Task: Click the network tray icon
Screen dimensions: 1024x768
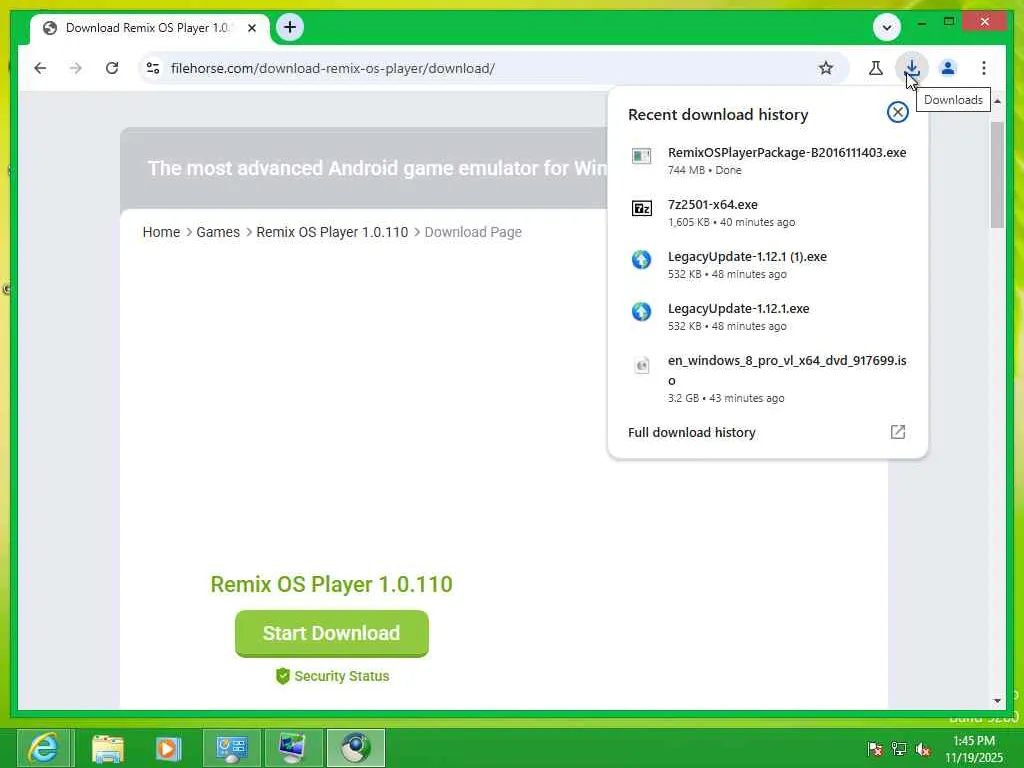Action: tap(899, 749)
